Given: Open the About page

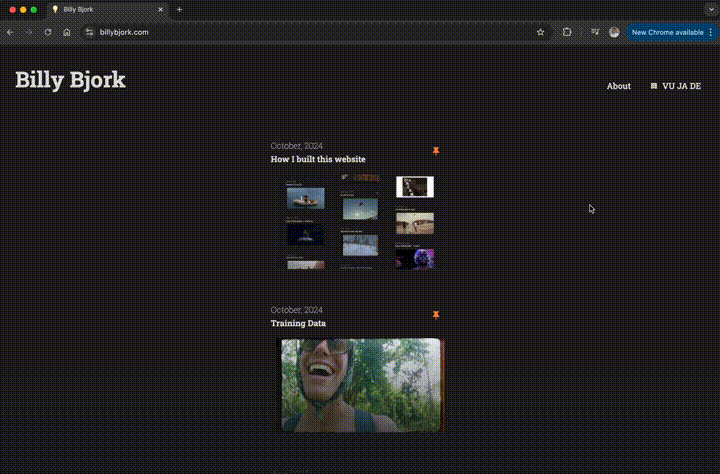Looking at the screenshot, I should [618, 86].
